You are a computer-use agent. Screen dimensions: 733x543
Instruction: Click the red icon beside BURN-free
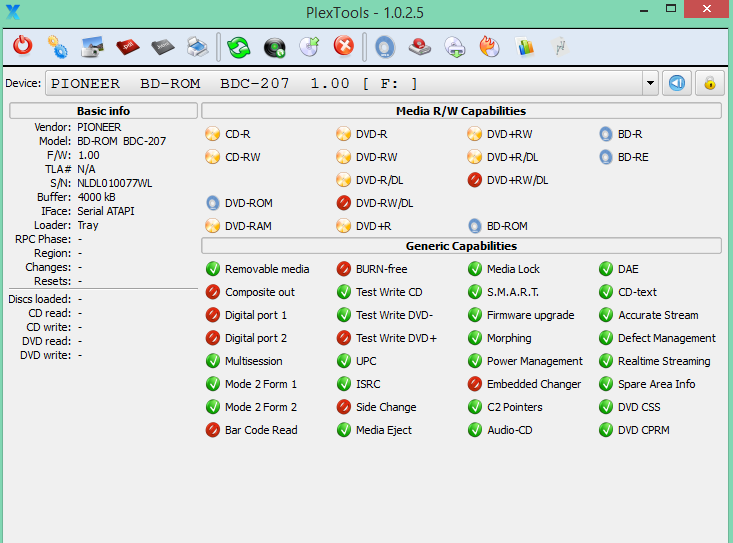(x=344, y=269)
